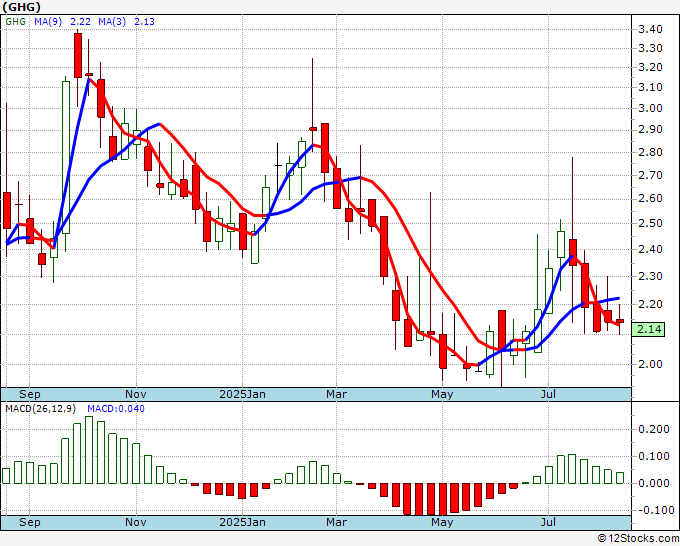Image resolution: width=680 pixels, height=546 pixels.
Task: Click the 2.70 price axis label
Action: click(x=650, y=175)
